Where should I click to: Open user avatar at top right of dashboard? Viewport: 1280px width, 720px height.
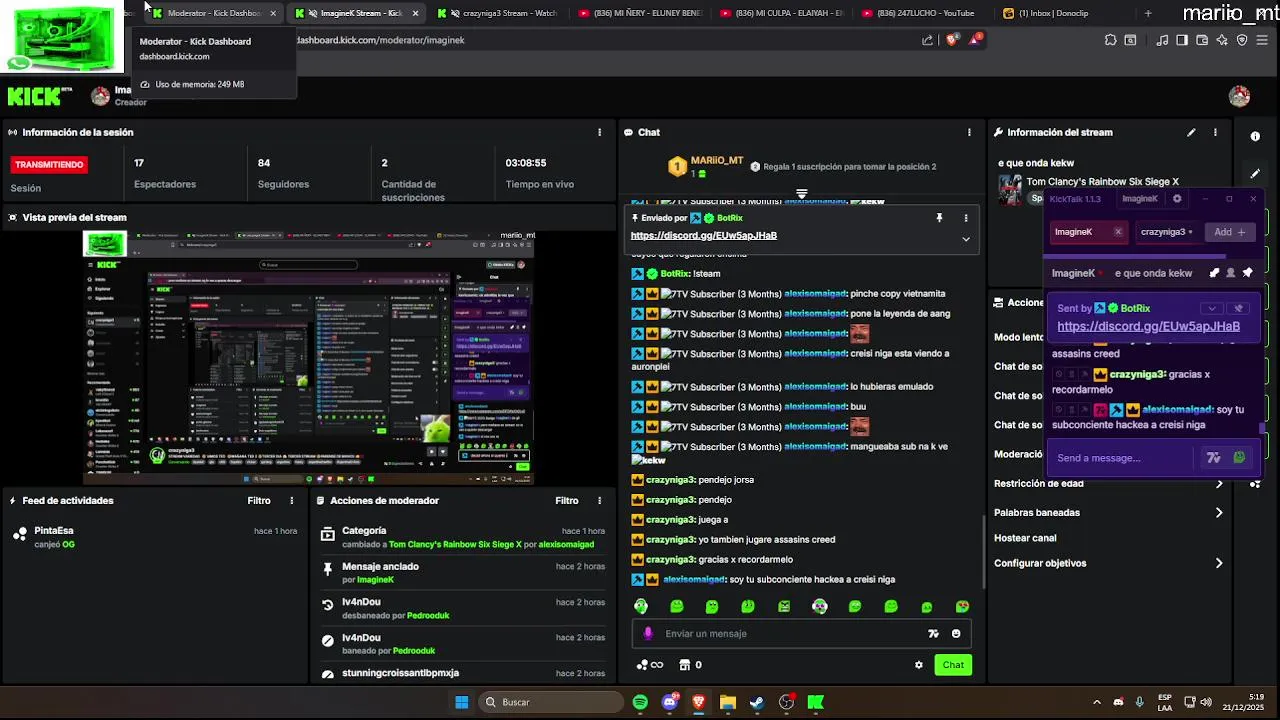point(1240,96)
